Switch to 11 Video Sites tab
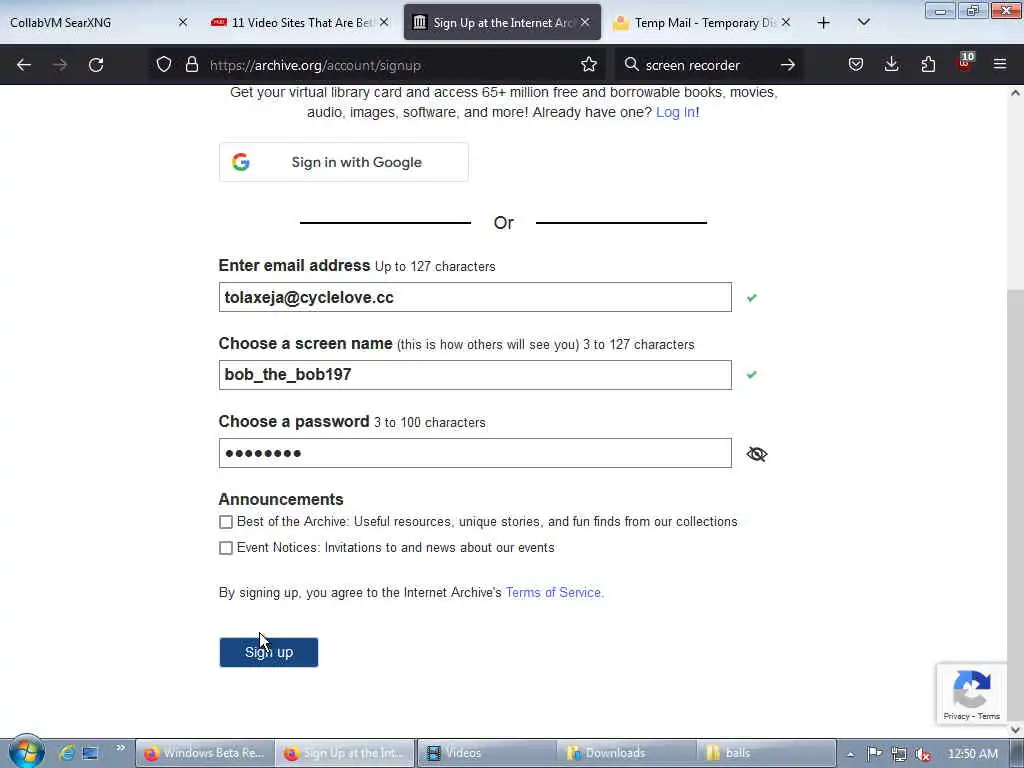This screenshot has width=1024, height=768. [300, 22]
